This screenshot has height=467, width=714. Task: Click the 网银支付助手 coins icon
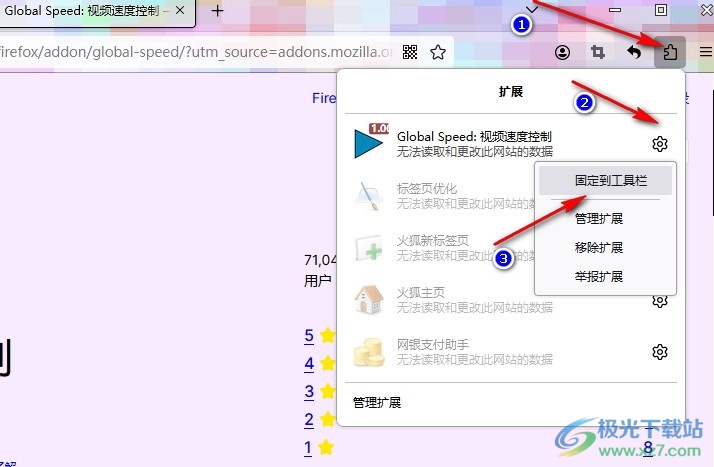coord(369,352)
